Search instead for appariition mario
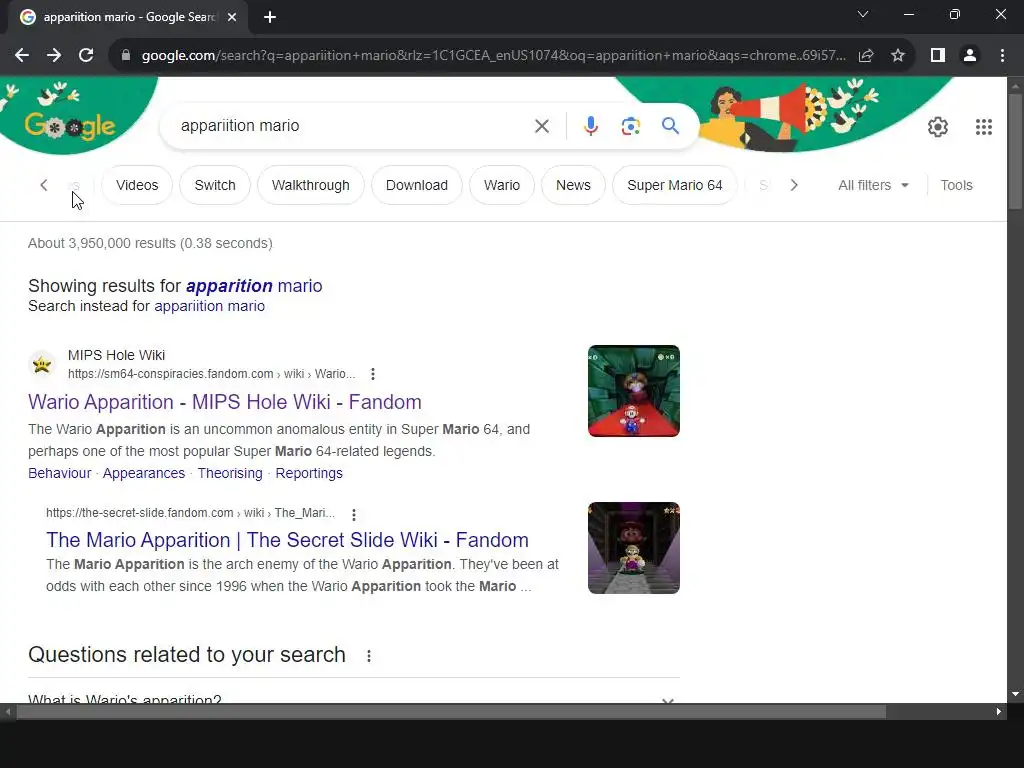Viewport: 1024px width, 768px height. pos(210,306)
